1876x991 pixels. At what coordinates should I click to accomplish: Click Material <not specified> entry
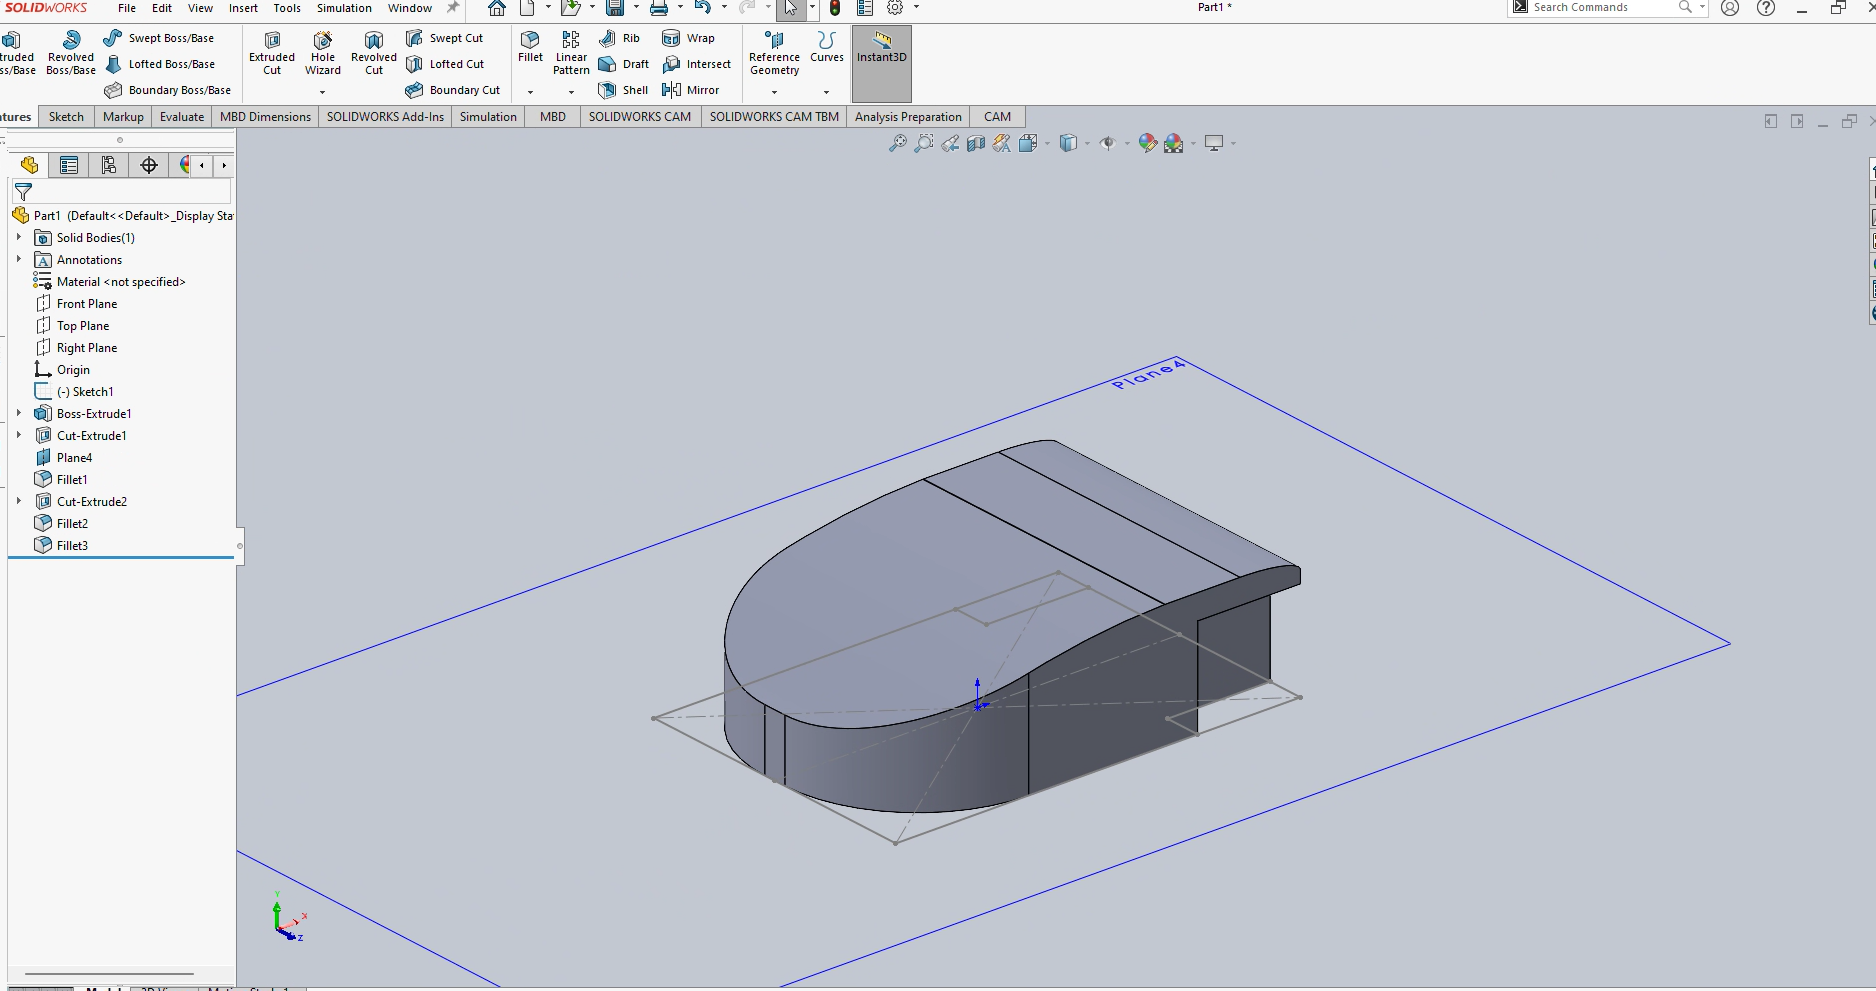[x=121, y=281]
